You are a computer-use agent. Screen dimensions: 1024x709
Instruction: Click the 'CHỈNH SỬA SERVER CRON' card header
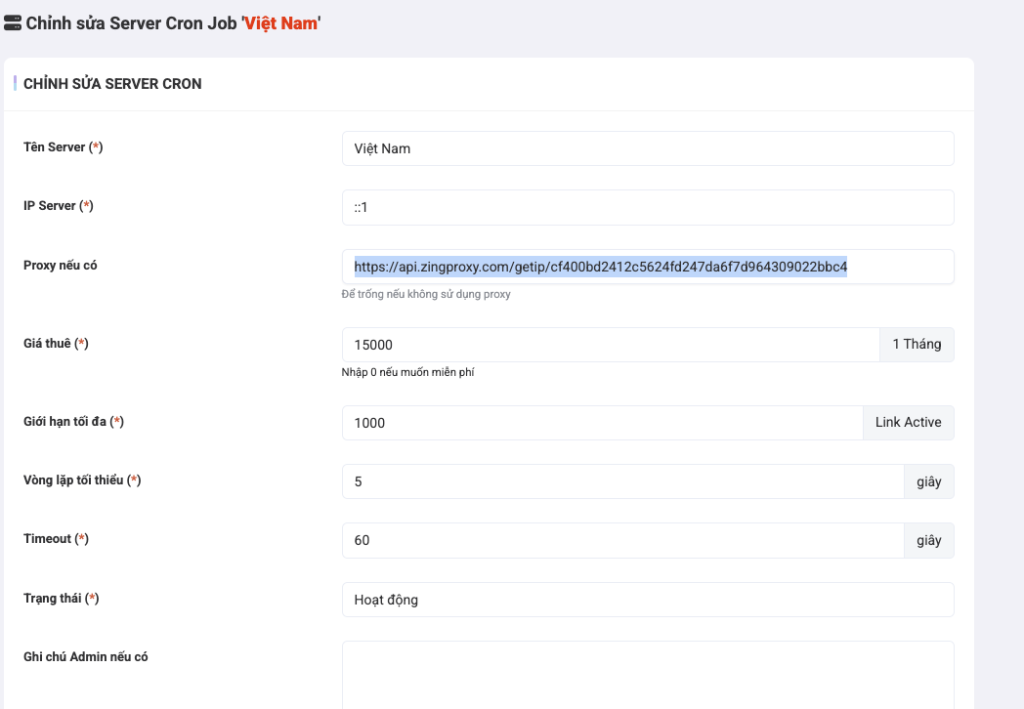tap(112, 84)
